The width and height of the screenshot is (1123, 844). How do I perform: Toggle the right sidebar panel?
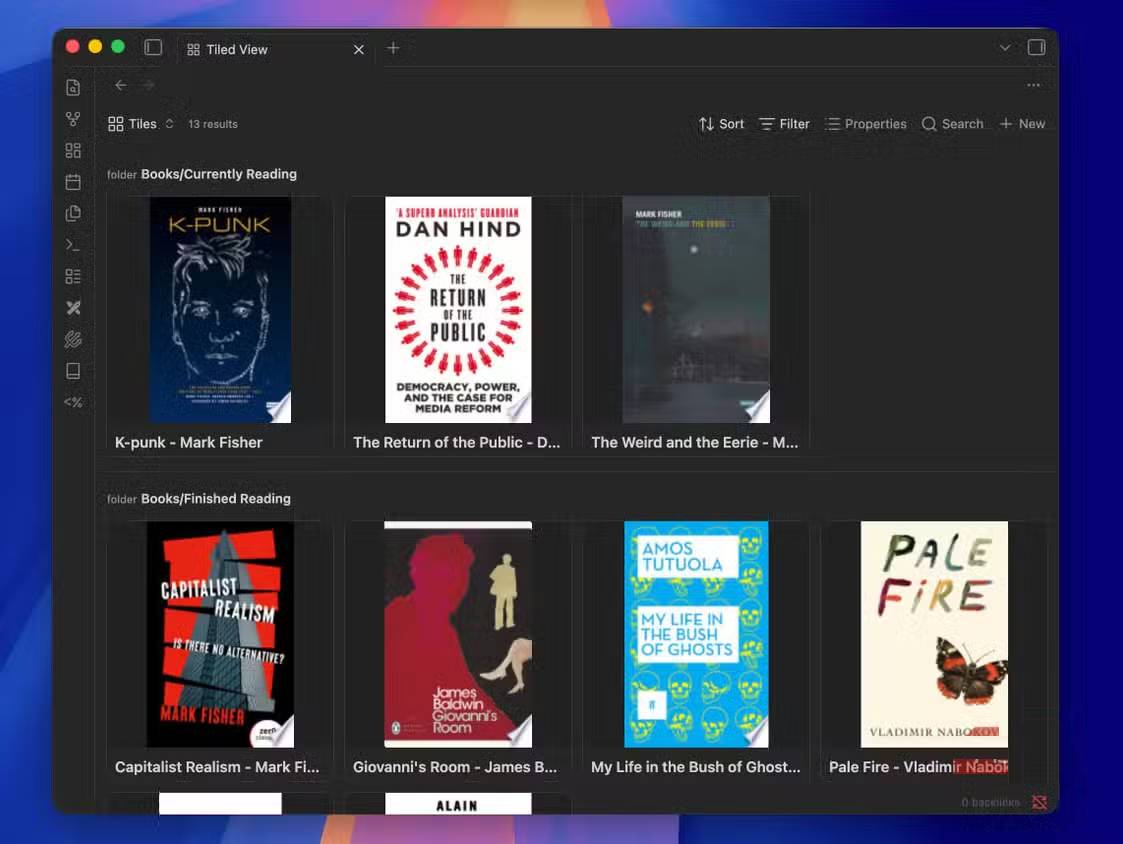(1036, 47)
